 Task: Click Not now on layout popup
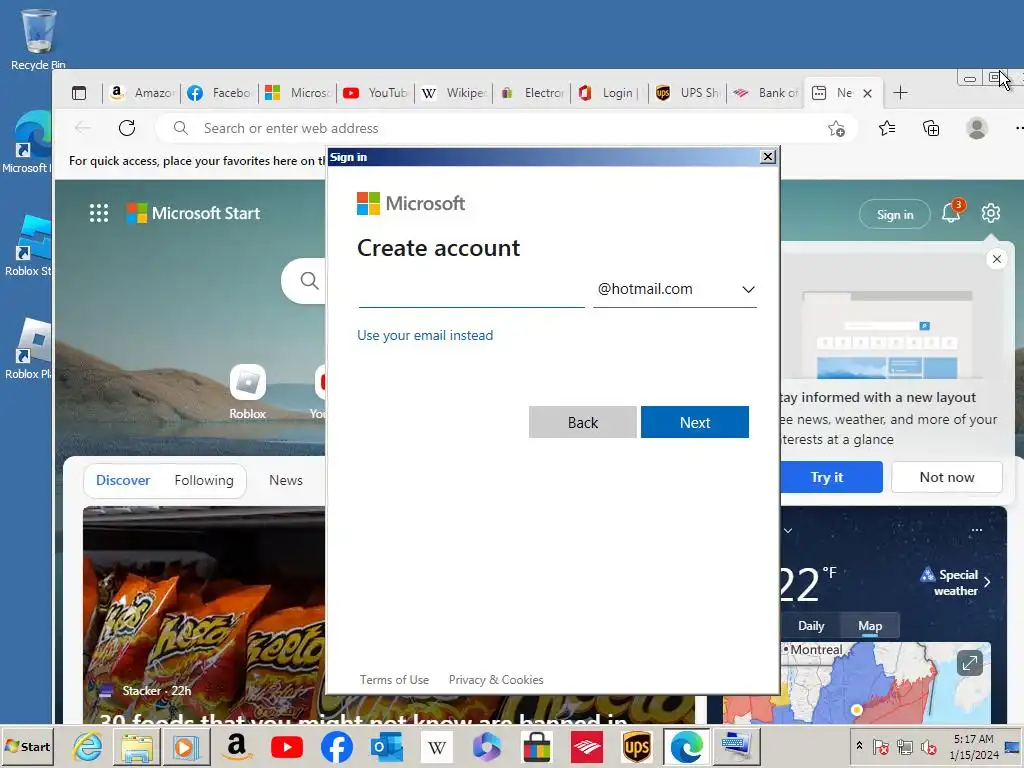tap(947, 477)
